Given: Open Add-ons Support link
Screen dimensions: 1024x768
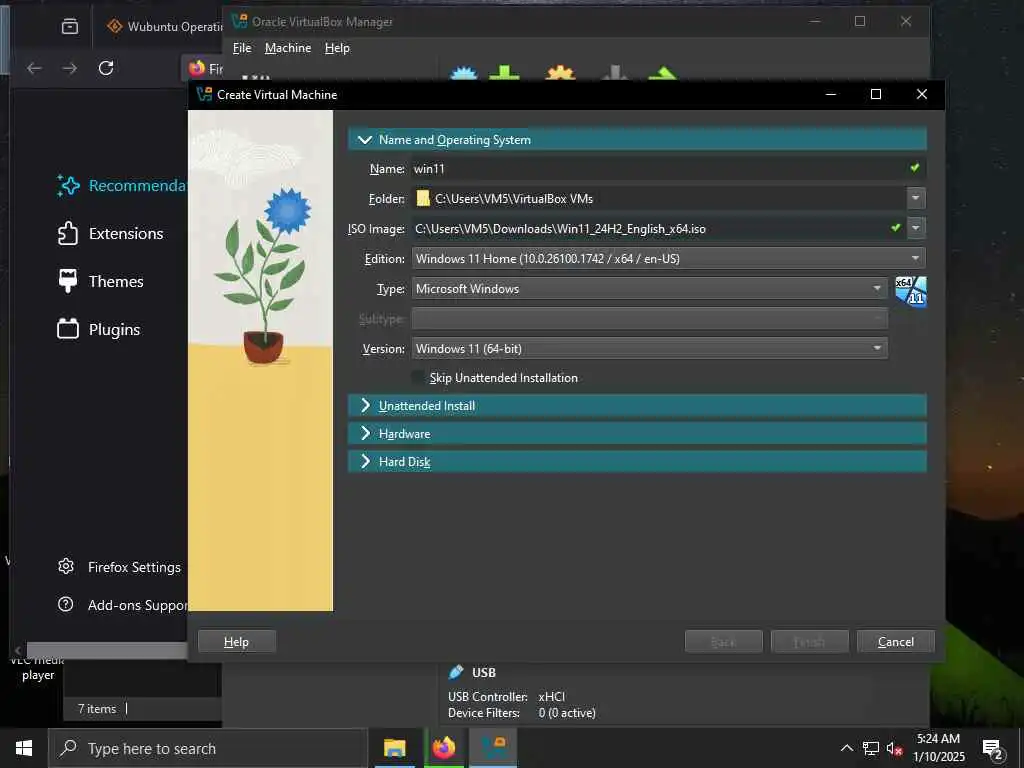Looking at the screenshot, I should point(123,605).
